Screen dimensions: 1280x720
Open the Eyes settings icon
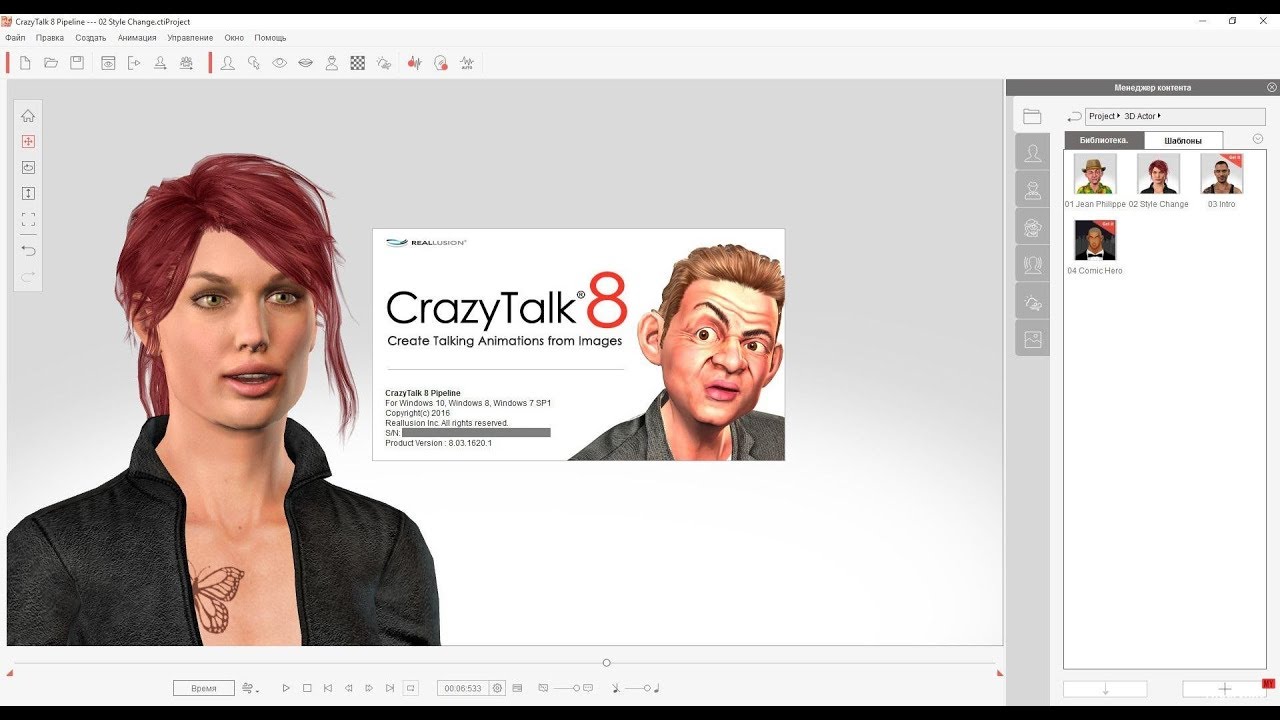[280, 63]
